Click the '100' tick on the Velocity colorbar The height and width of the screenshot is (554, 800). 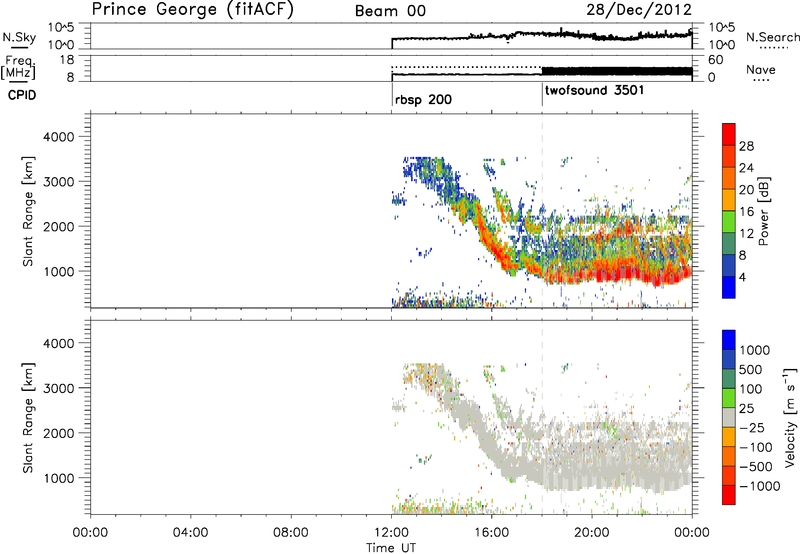click(x=750, y=389)
